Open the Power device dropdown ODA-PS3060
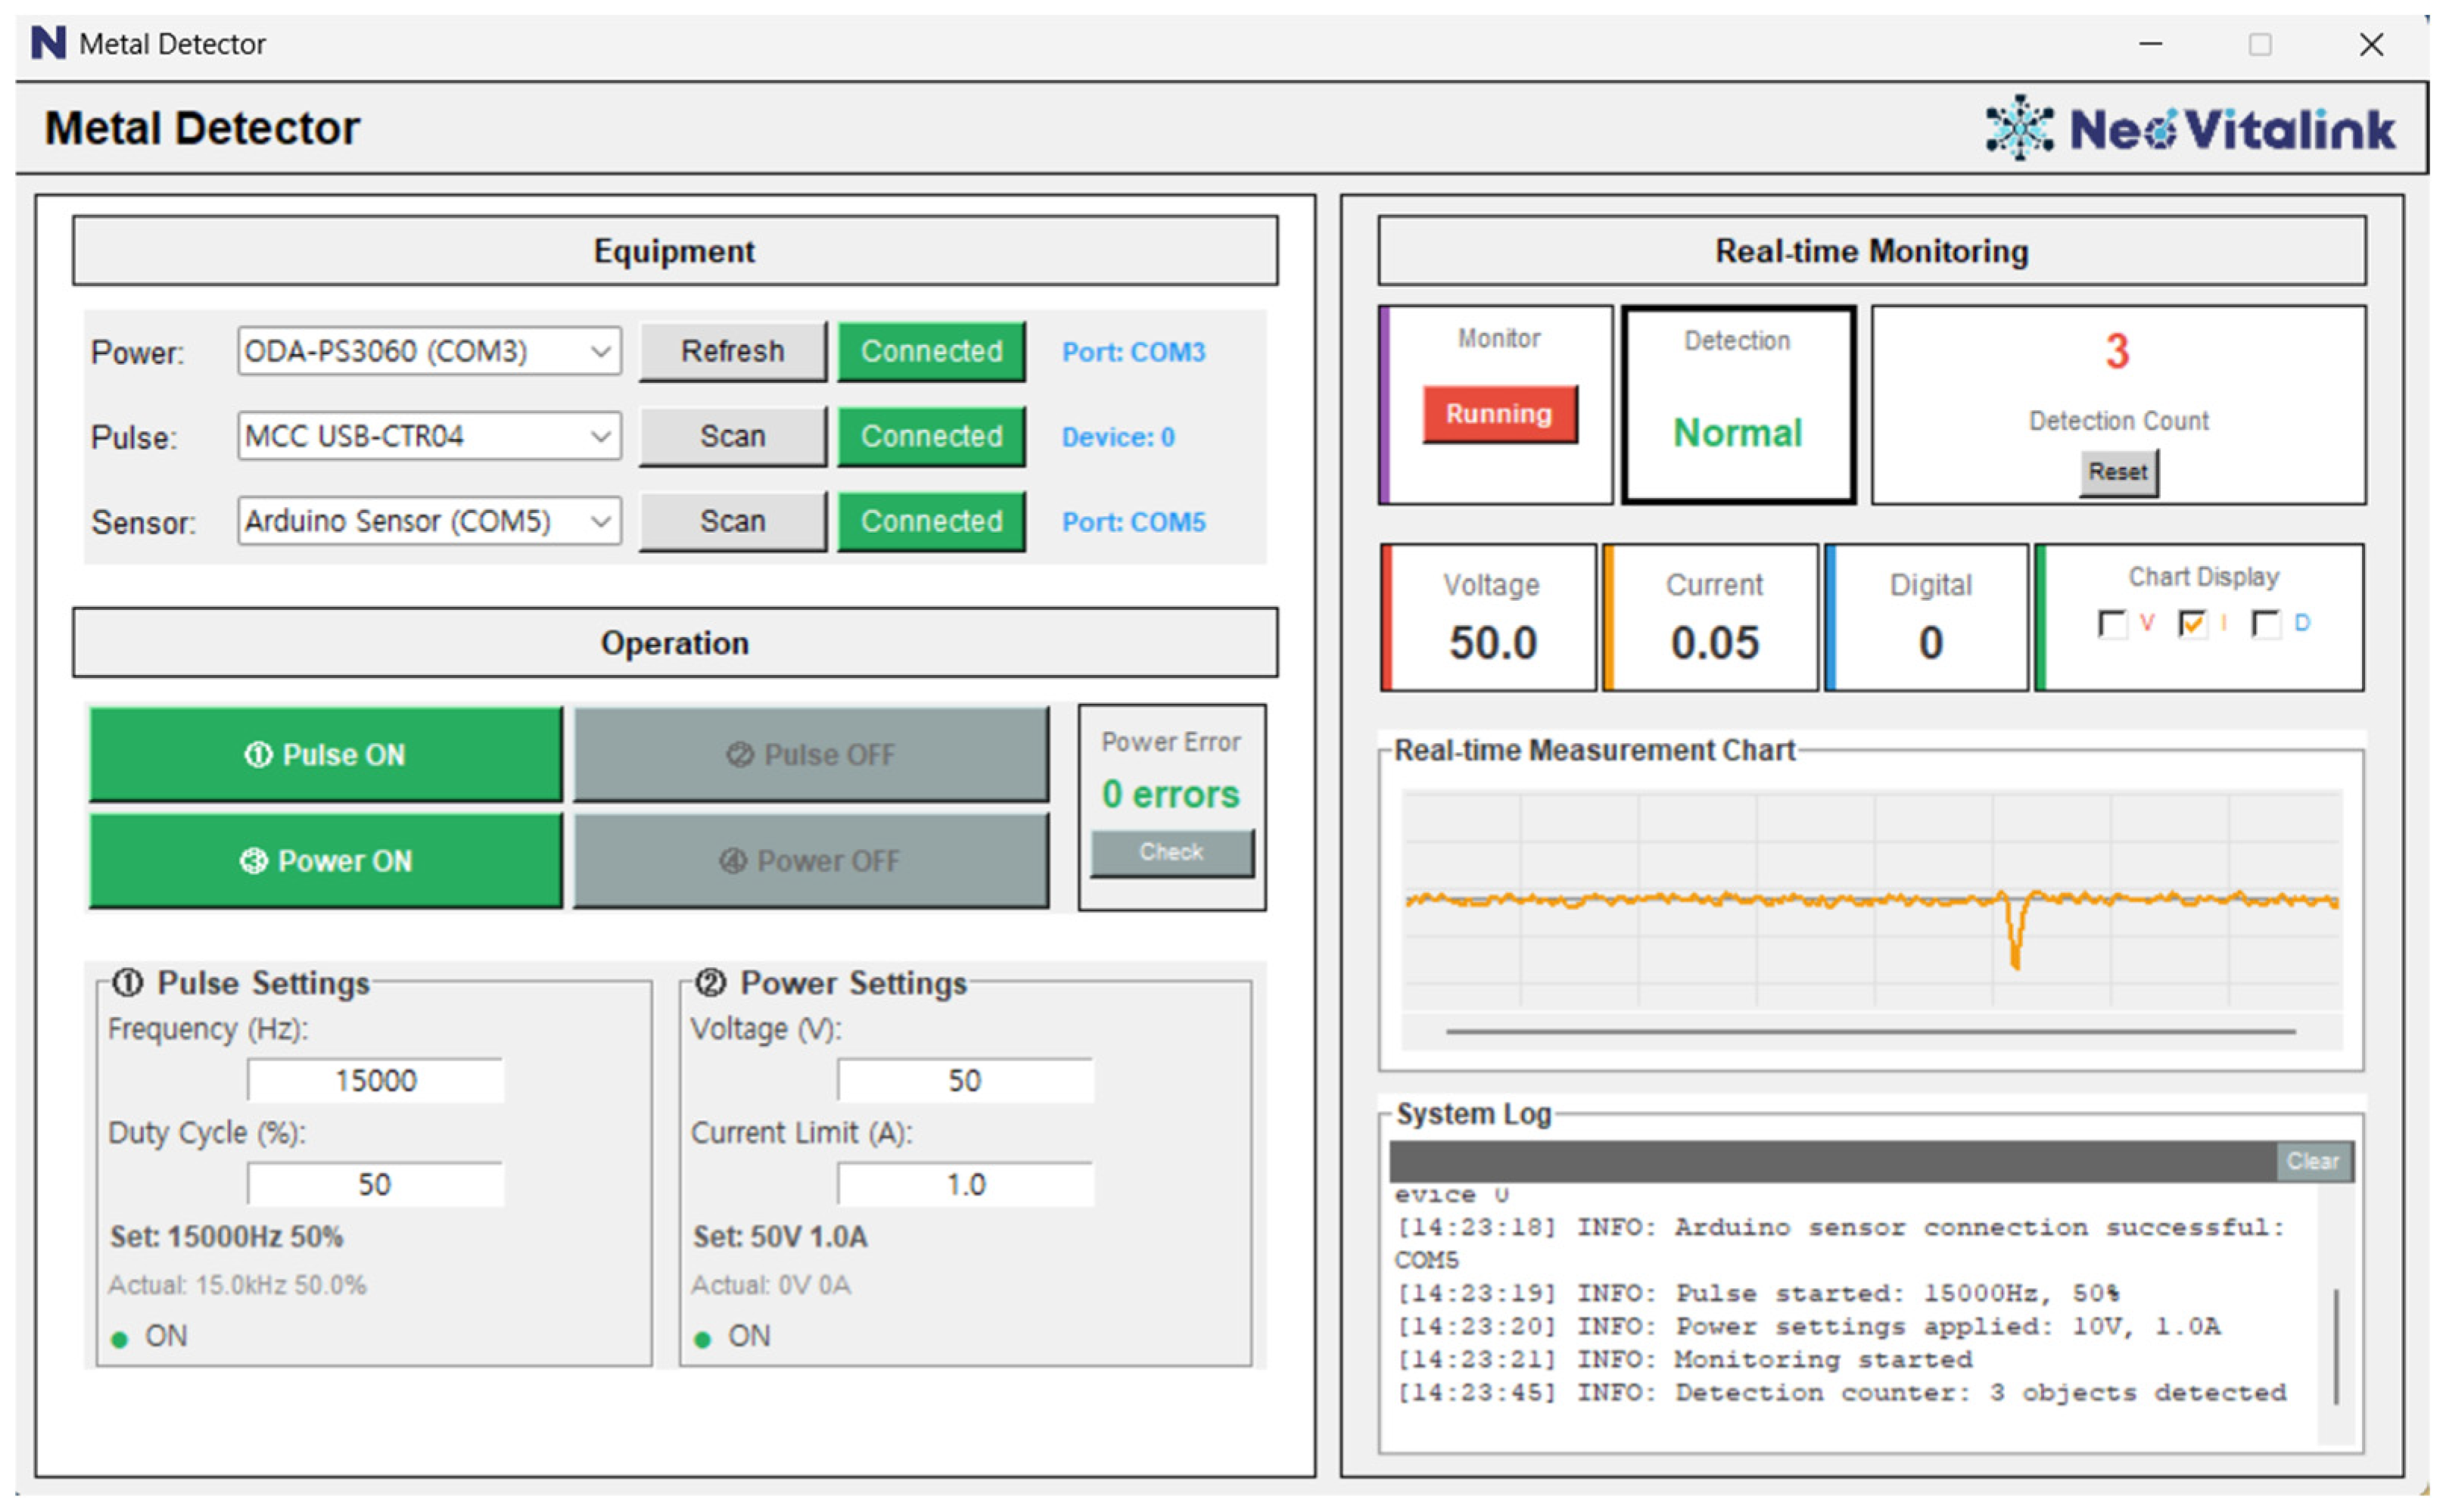This screenshot has height=1512, width=2443. coord(429,351)
